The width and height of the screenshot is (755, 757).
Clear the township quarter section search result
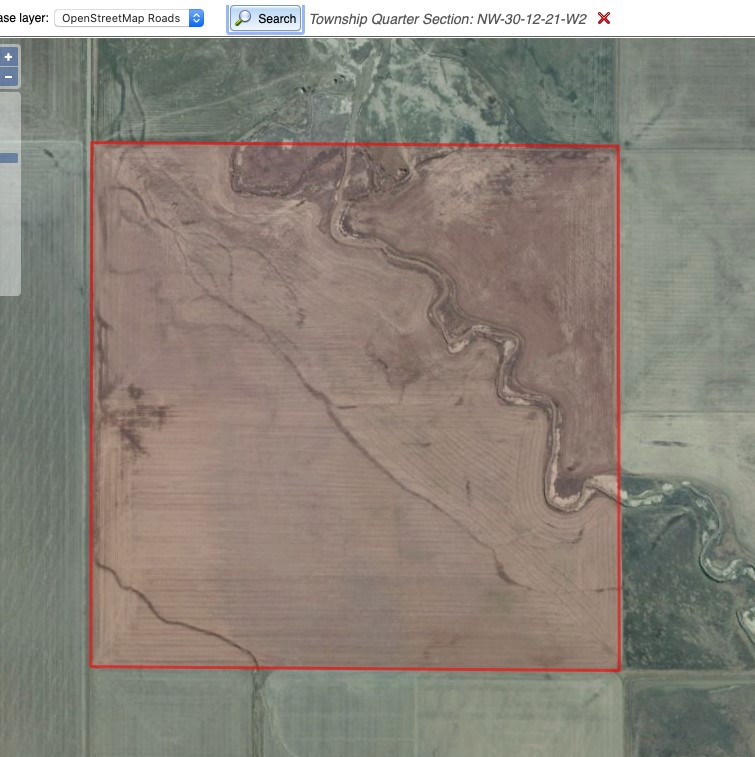[604, 18]
